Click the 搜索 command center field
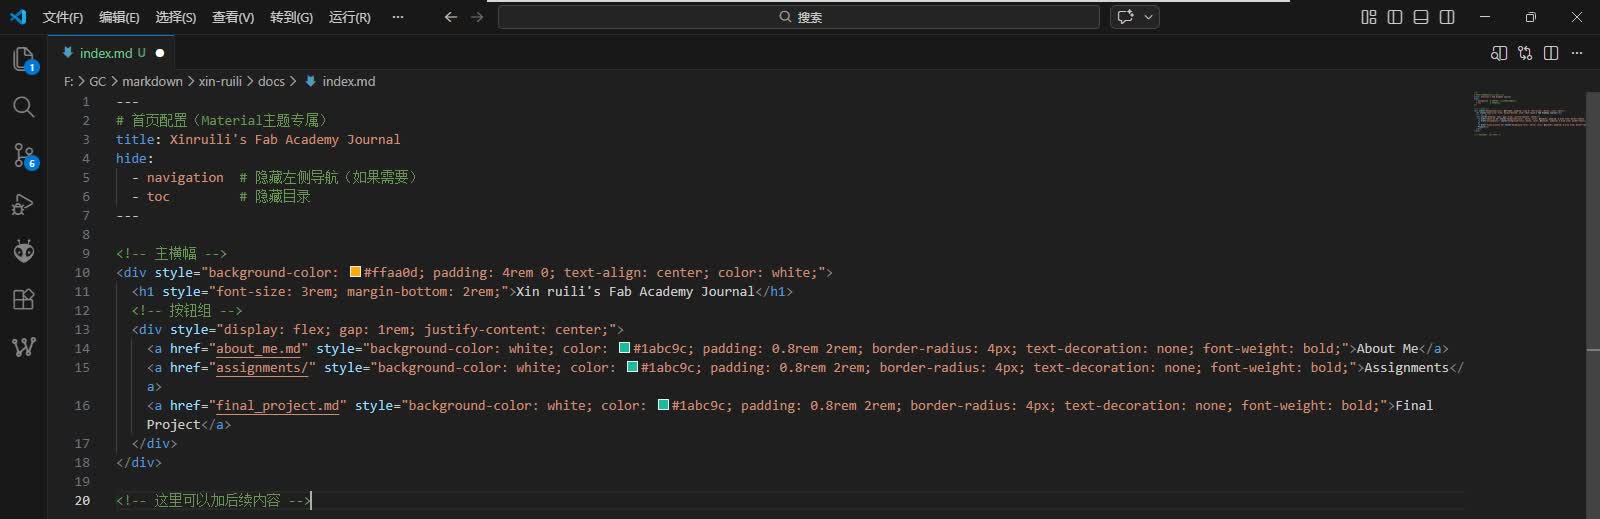1600x519 pixels. 799,17
